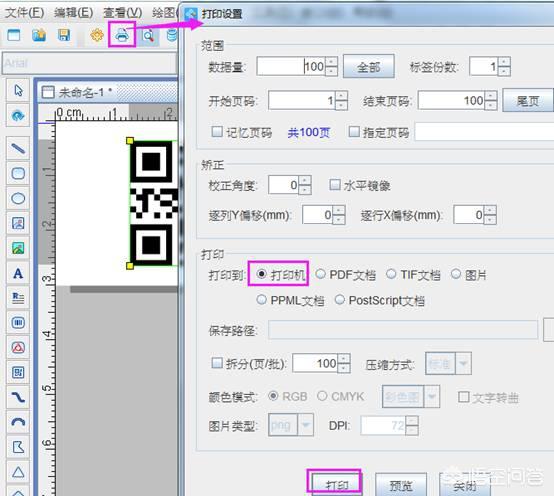This screenshot has height=496, width=554.
Task: Choose the straight line drawing tool
Action: 18,148
